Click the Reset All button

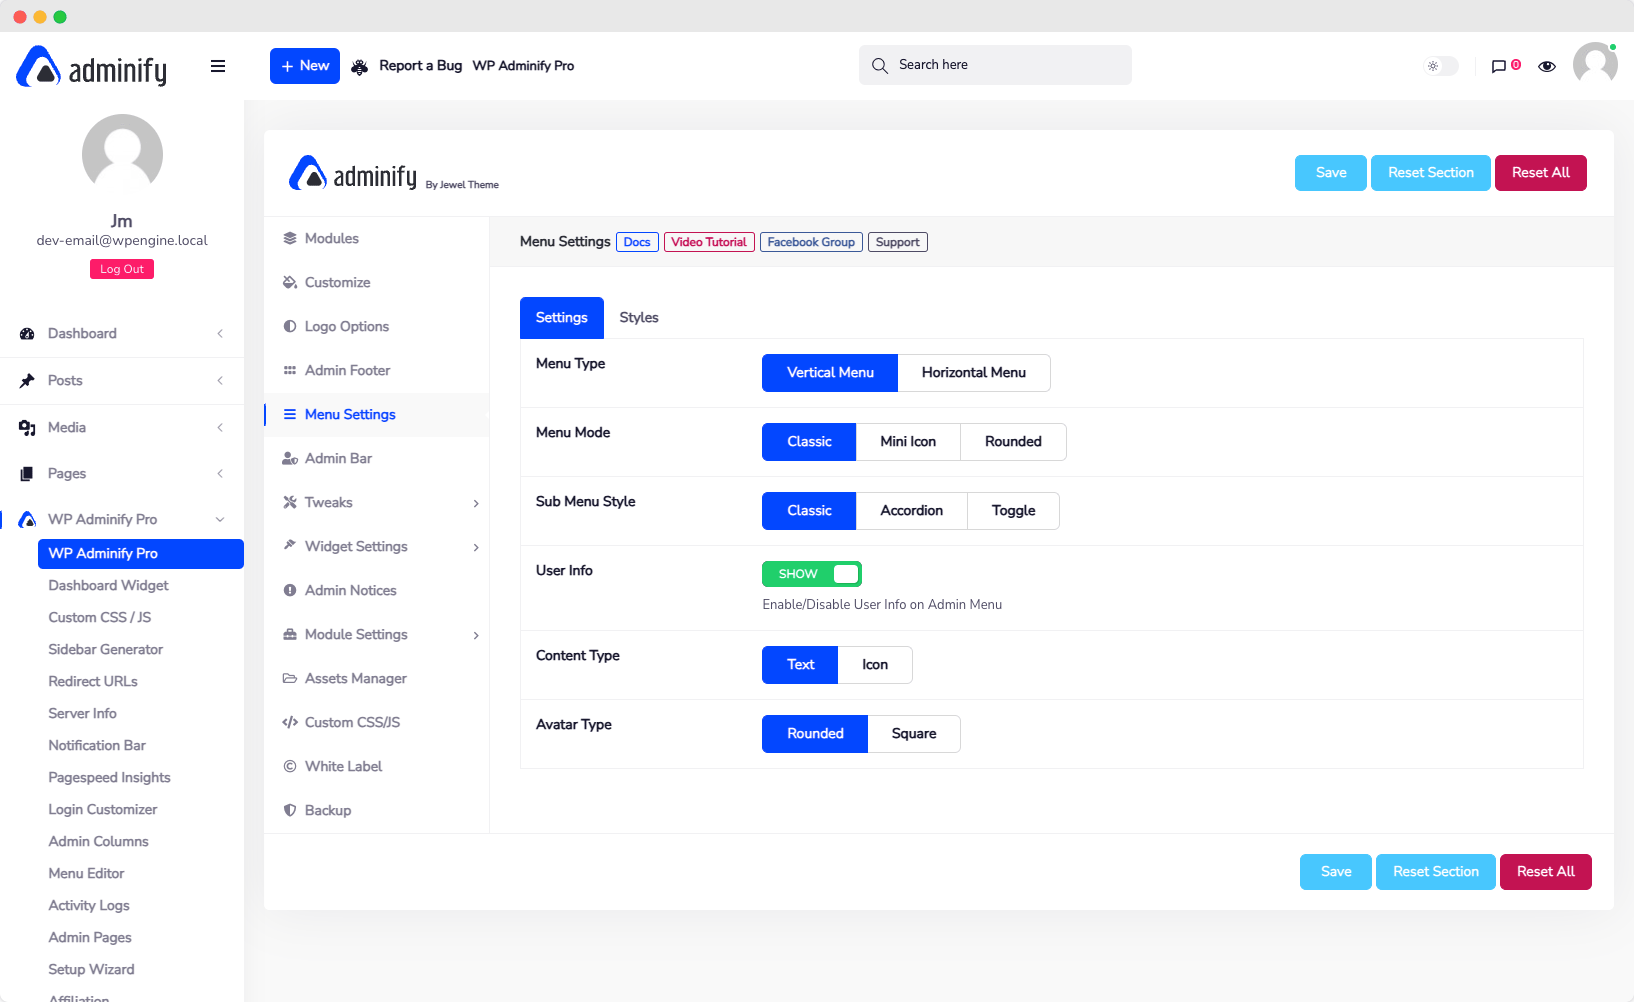(1541, 172)
